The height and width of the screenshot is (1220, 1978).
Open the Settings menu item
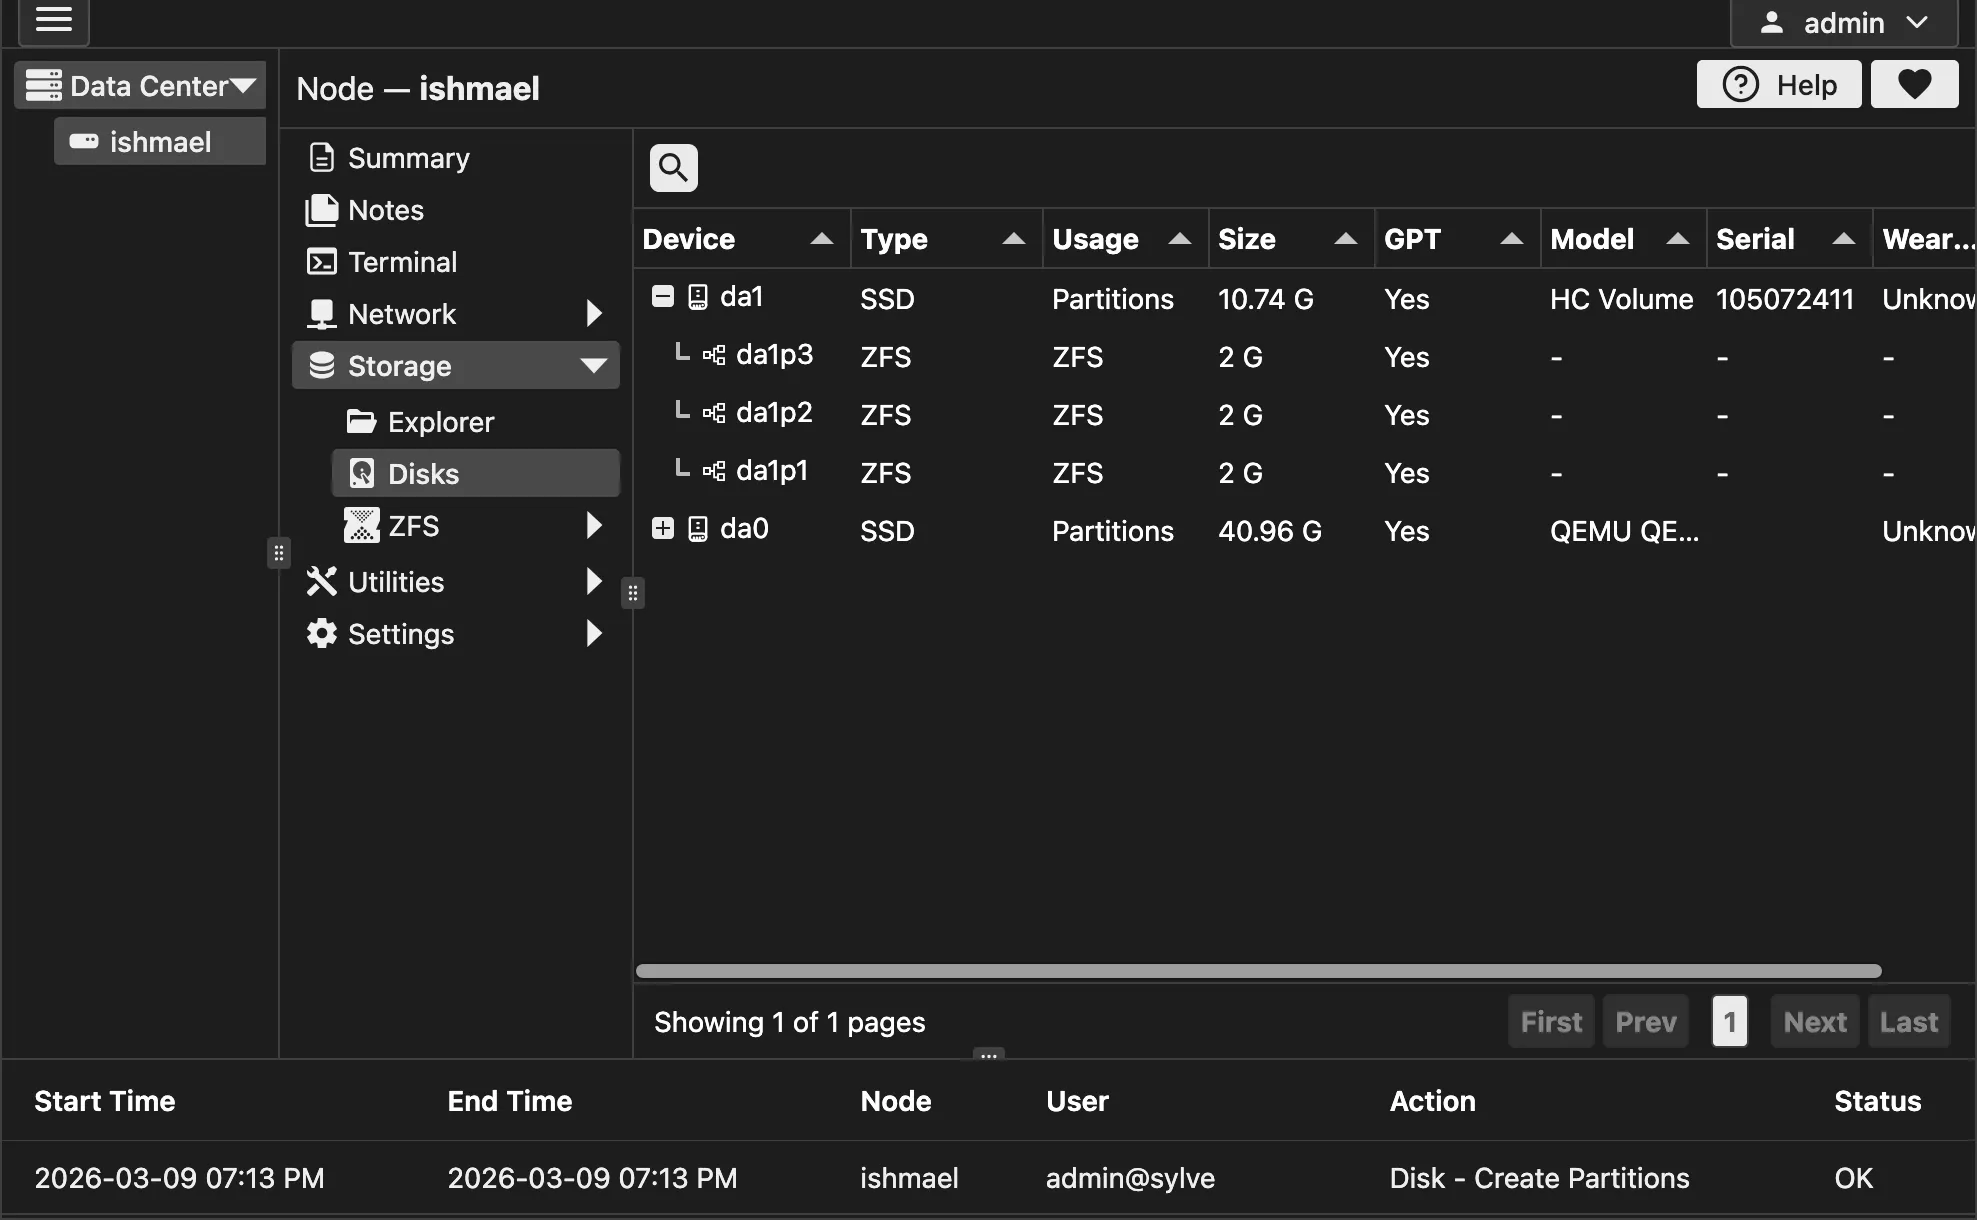[x=400, y=634]
